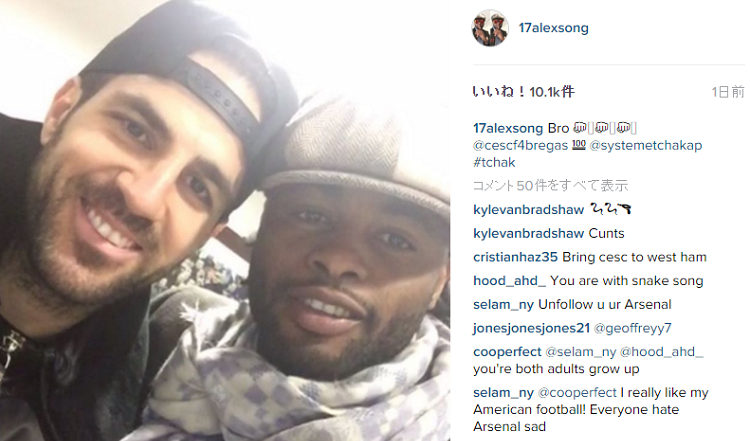Open kylevanbradshaw profile from the second comment
This screenshot has height=441, width=750.
coord(529,233)
